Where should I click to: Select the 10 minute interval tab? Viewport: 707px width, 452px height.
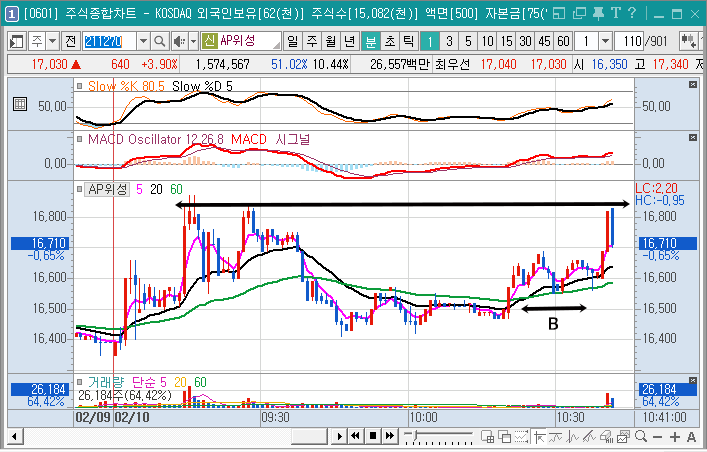pyautogui.click(x=487, y=42)
